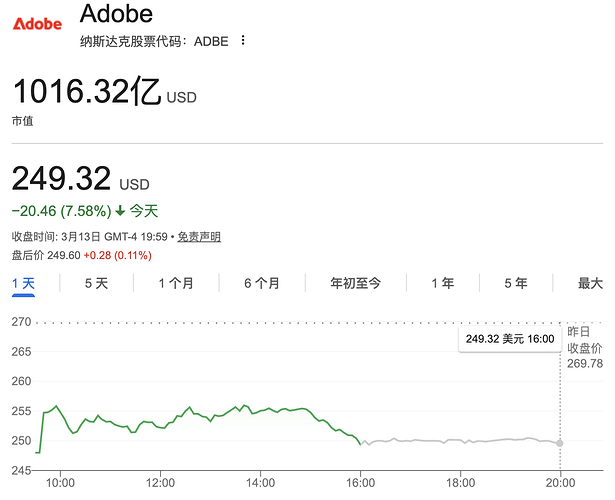Click the red Adobe logo
This screenshot has width=615, height=500.
coord(37,23)
